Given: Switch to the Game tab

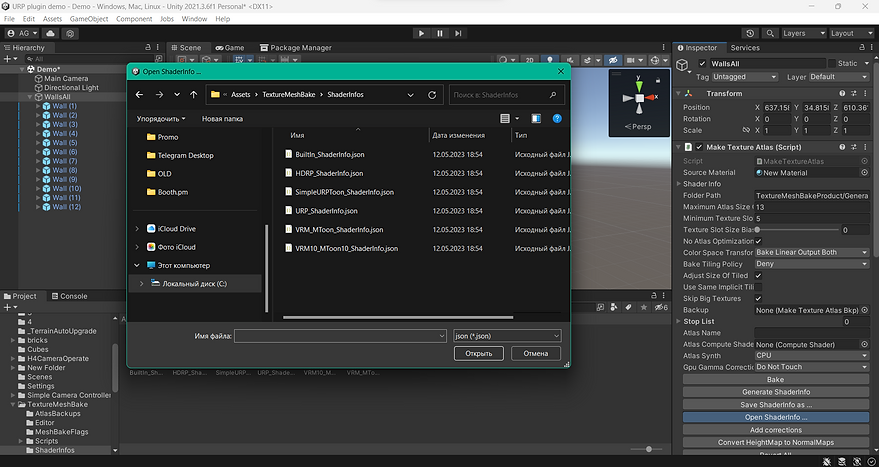Looking at the screenshot, I should (x=230, y=48).
